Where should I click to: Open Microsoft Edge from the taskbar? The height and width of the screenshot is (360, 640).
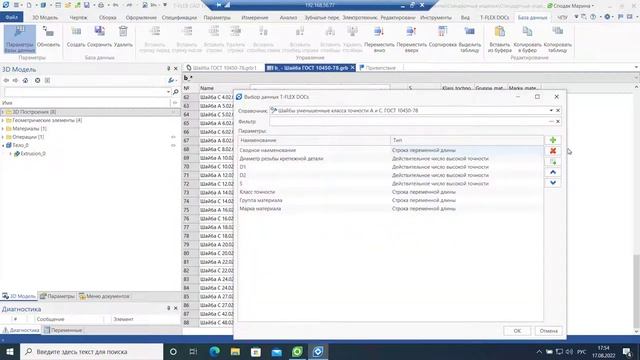(x=214, y=351)
